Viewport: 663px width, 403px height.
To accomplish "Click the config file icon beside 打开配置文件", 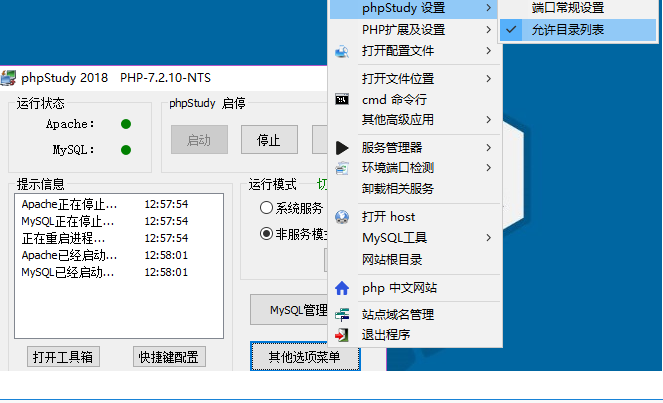I will [x=342, y=52].
